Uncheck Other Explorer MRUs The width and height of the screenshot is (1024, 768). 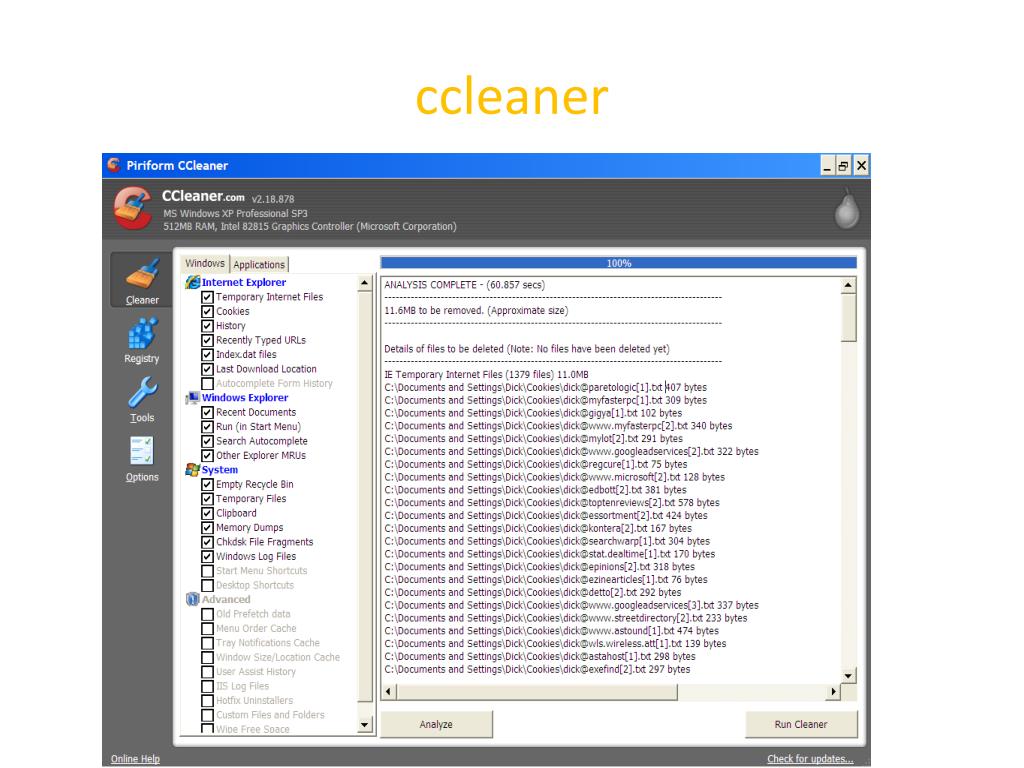[207, 456]
